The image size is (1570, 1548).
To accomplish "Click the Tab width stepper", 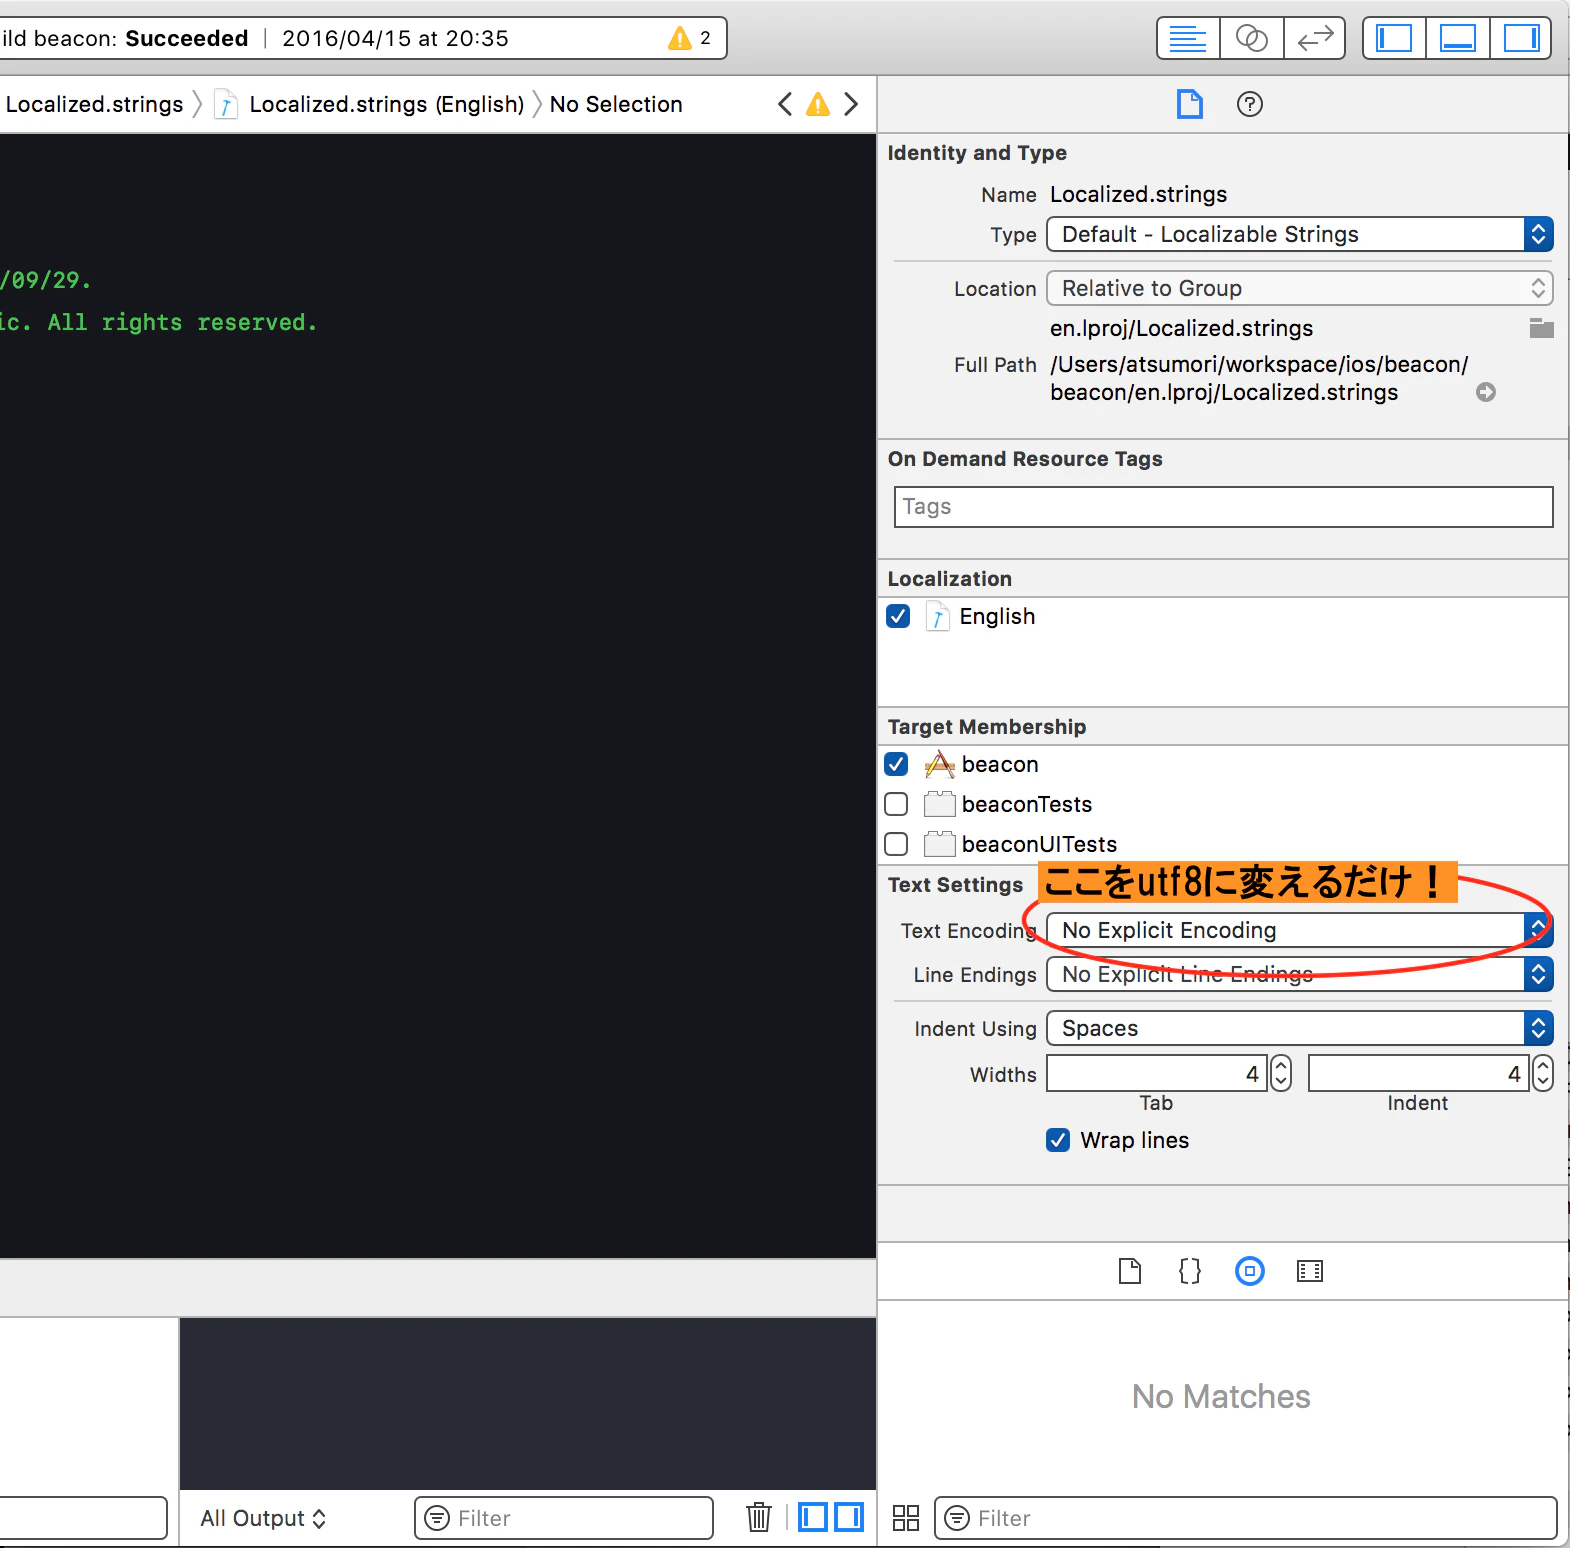I will point(1281,1074).
